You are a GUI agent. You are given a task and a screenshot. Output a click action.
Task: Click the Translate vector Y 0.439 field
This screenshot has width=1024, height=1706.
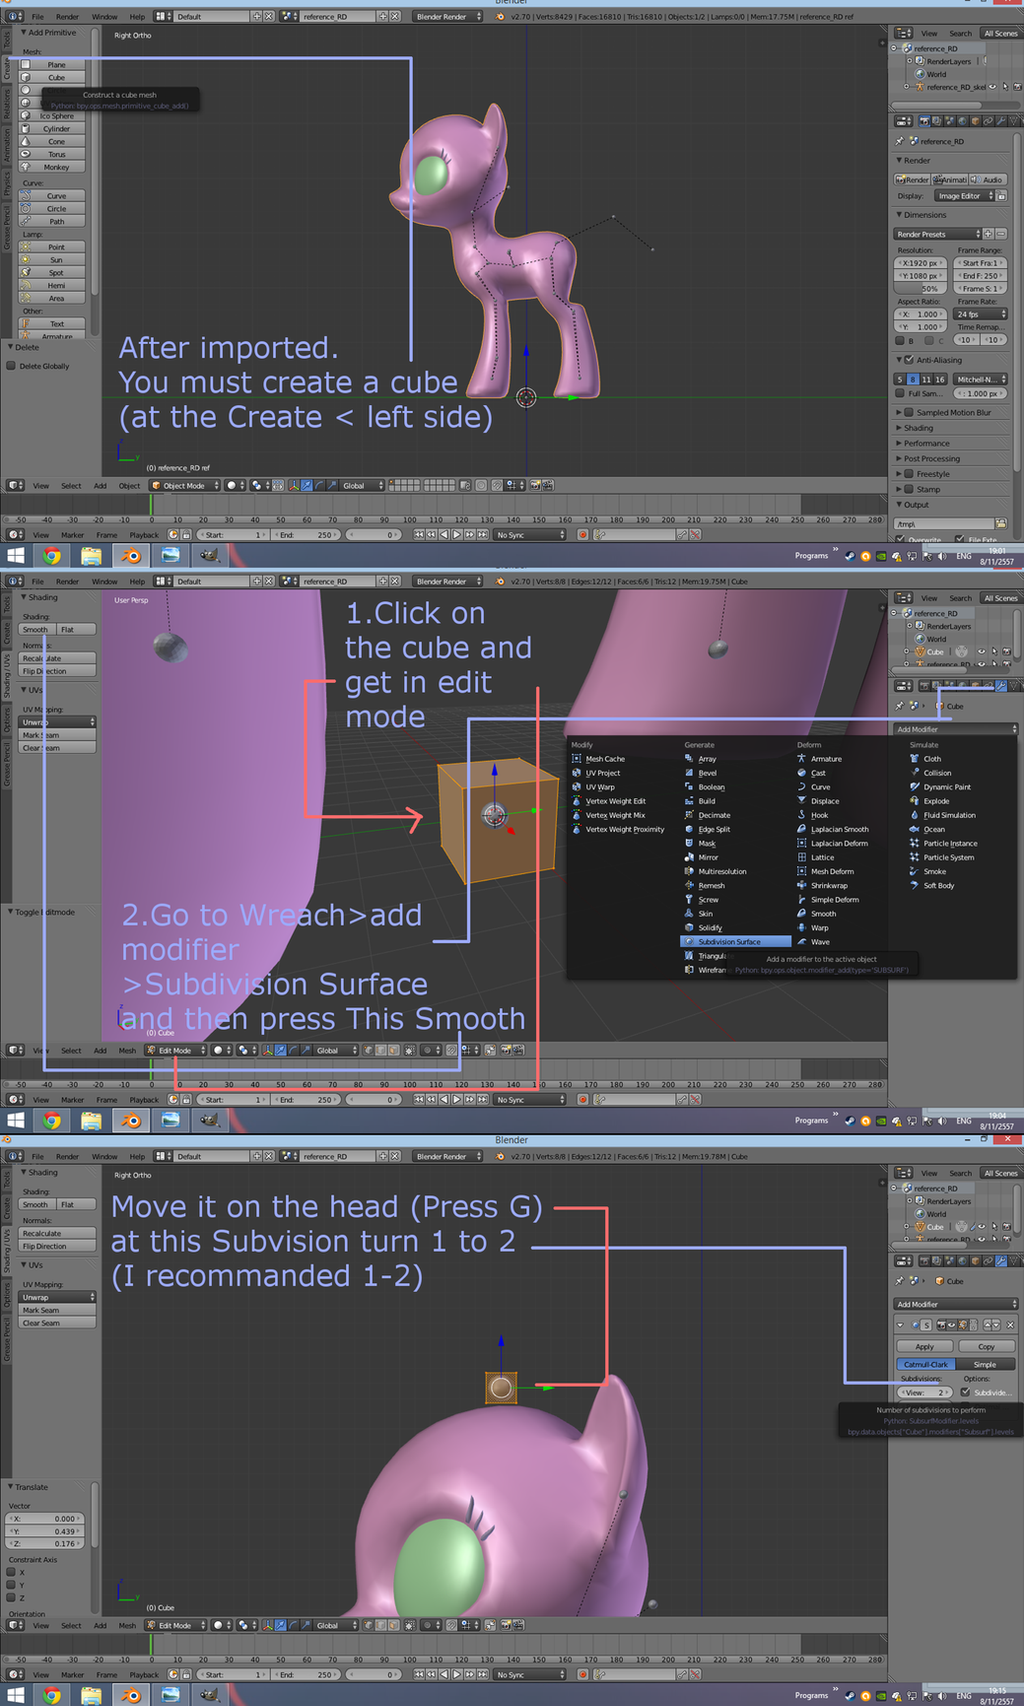pyautogui.click(x=45, y=1531)
